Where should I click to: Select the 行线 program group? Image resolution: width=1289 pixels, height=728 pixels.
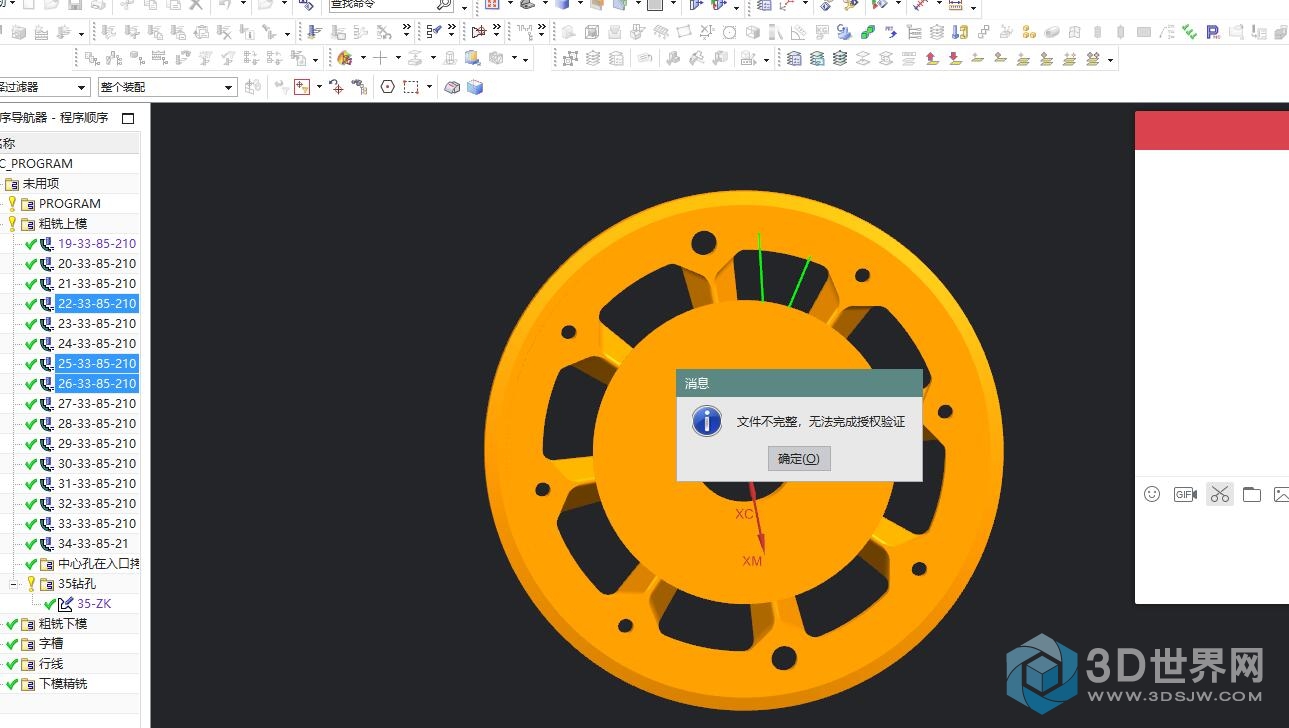51,664
